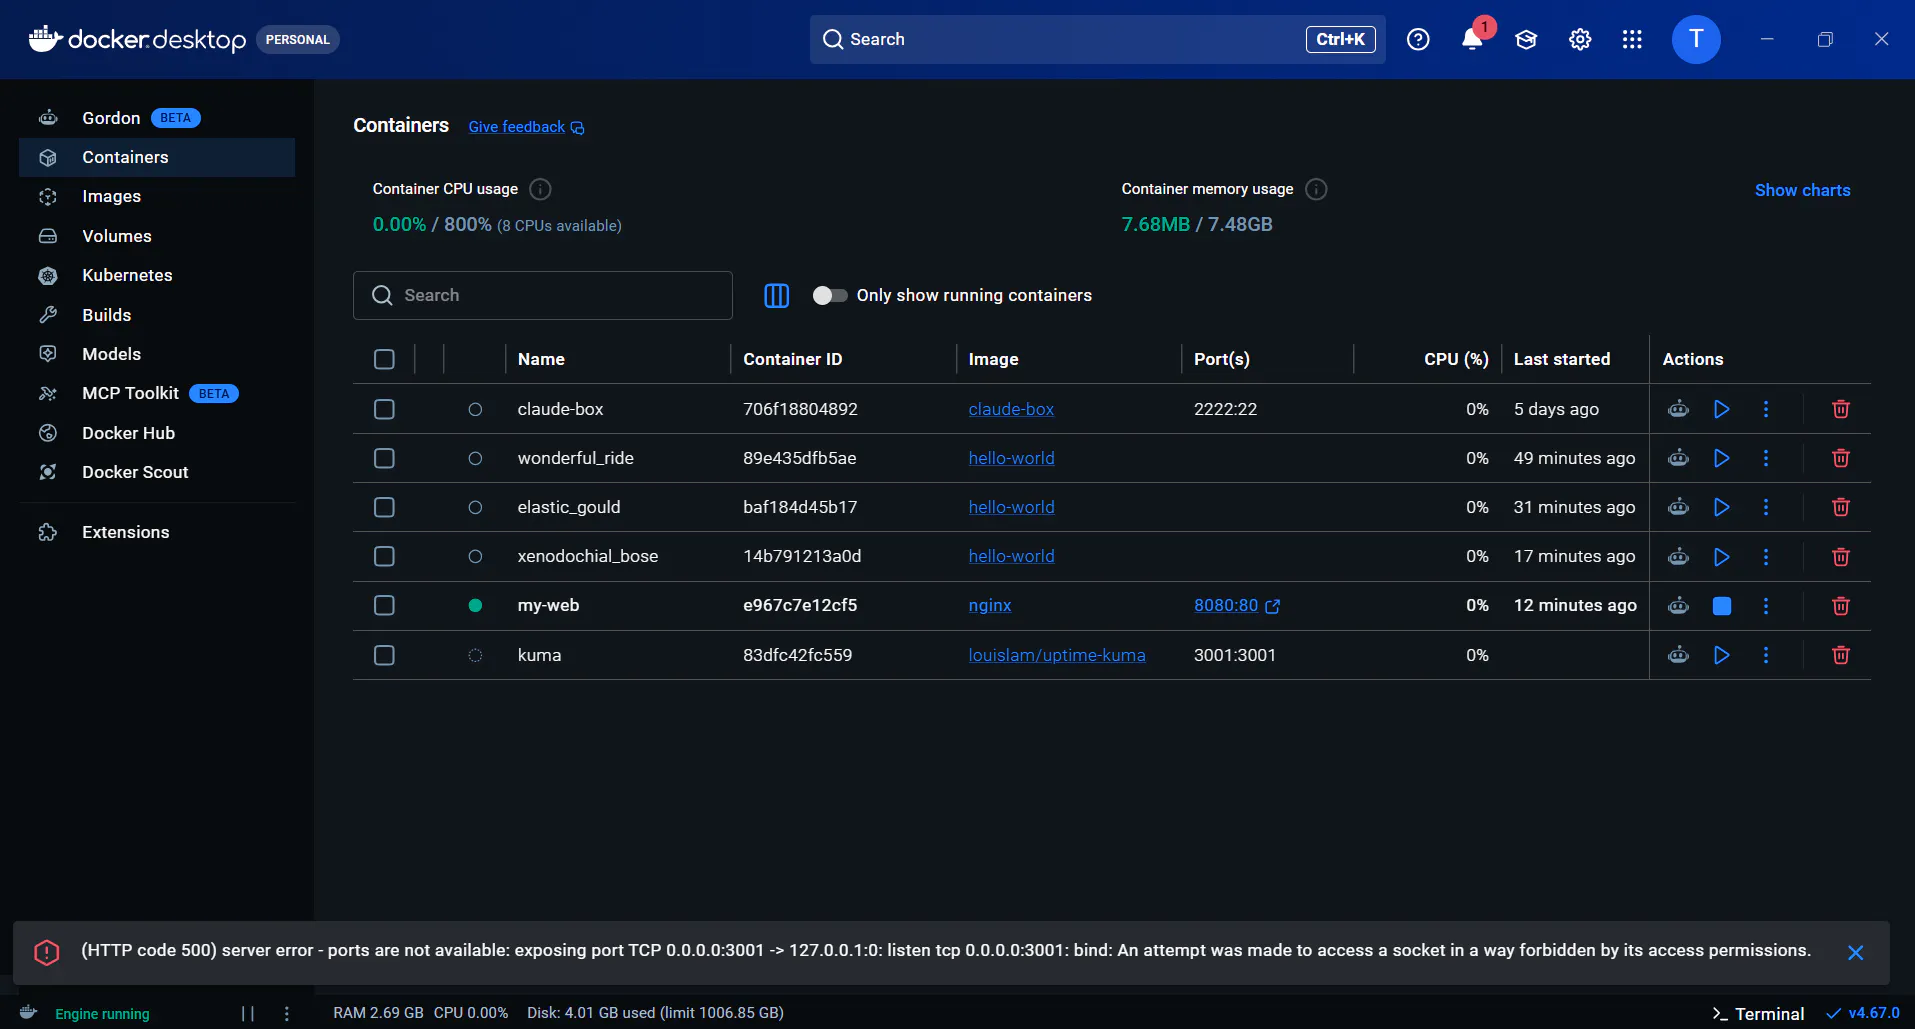Click the v4.67.0 version indicator
1915x1029 pixels.
(1863, 1013)
